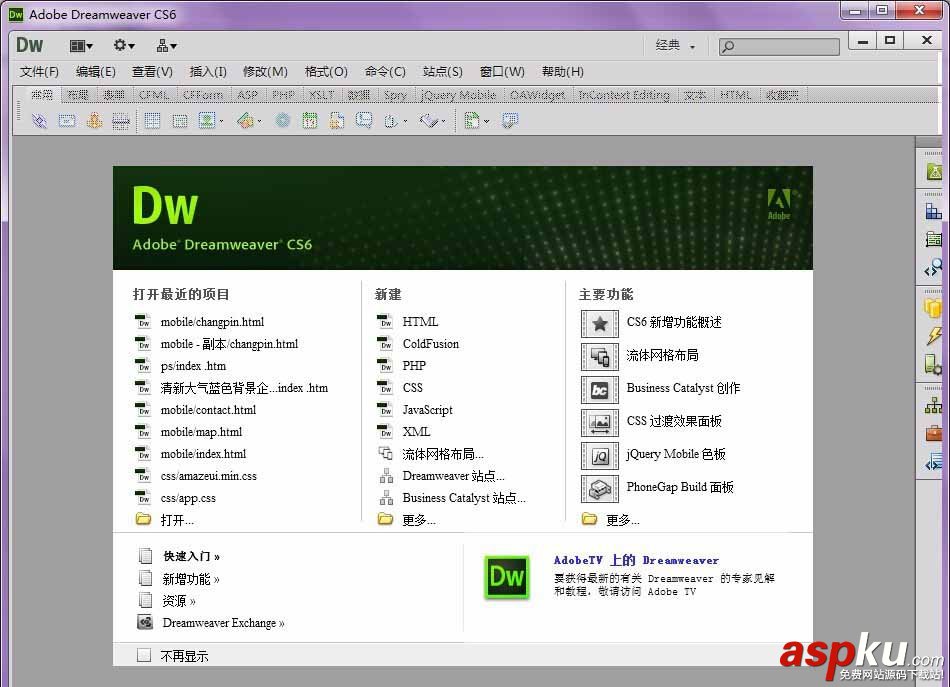Click the Dw AdobeTV thumbnail image
Screen dimensions: 950x687
click(507, 577)
